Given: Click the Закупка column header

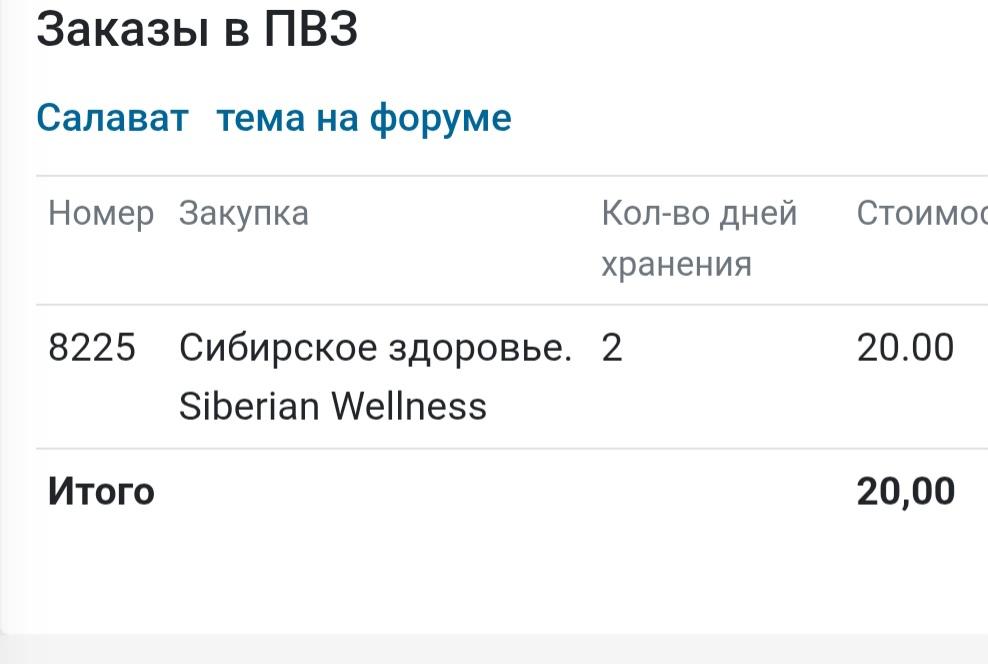Looking at the screenshot, I should (243, 213).
